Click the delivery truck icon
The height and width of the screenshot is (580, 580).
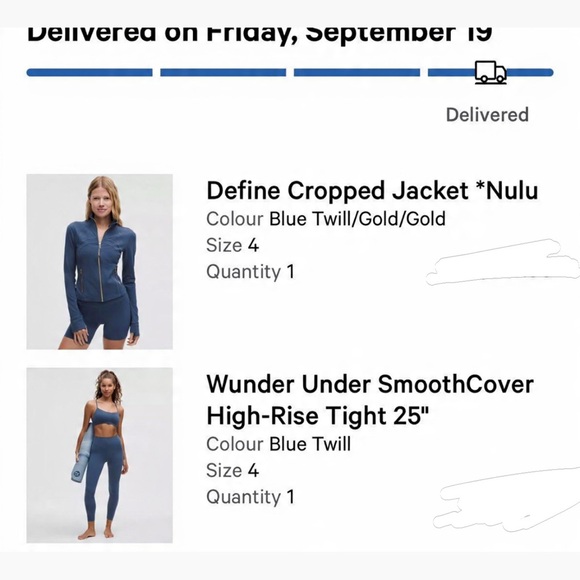click(491, 72)
